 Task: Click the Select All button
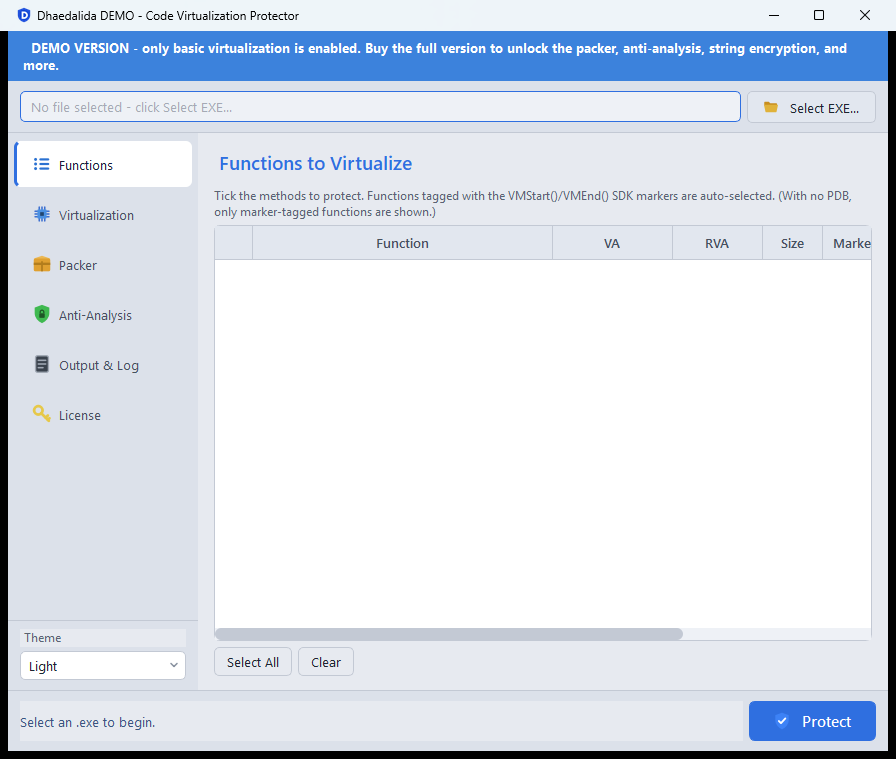[253, 662]
